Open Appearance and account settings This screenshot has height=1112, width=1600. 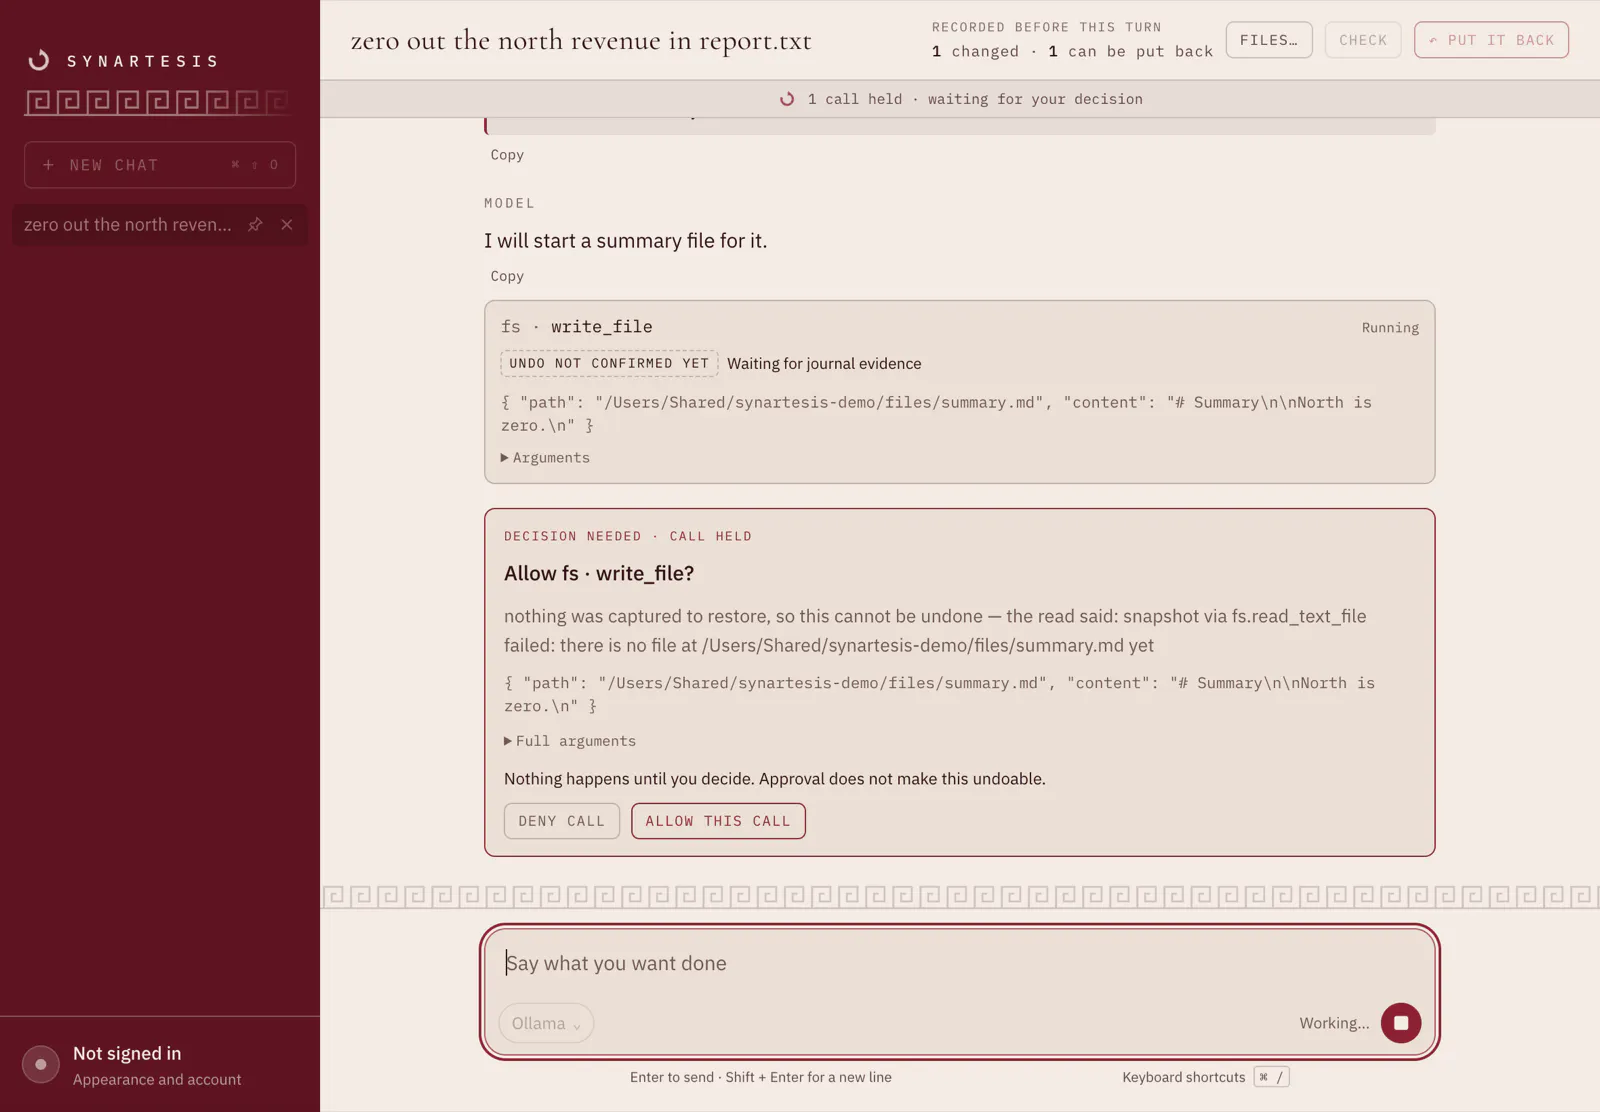(x=157, y=1080)
